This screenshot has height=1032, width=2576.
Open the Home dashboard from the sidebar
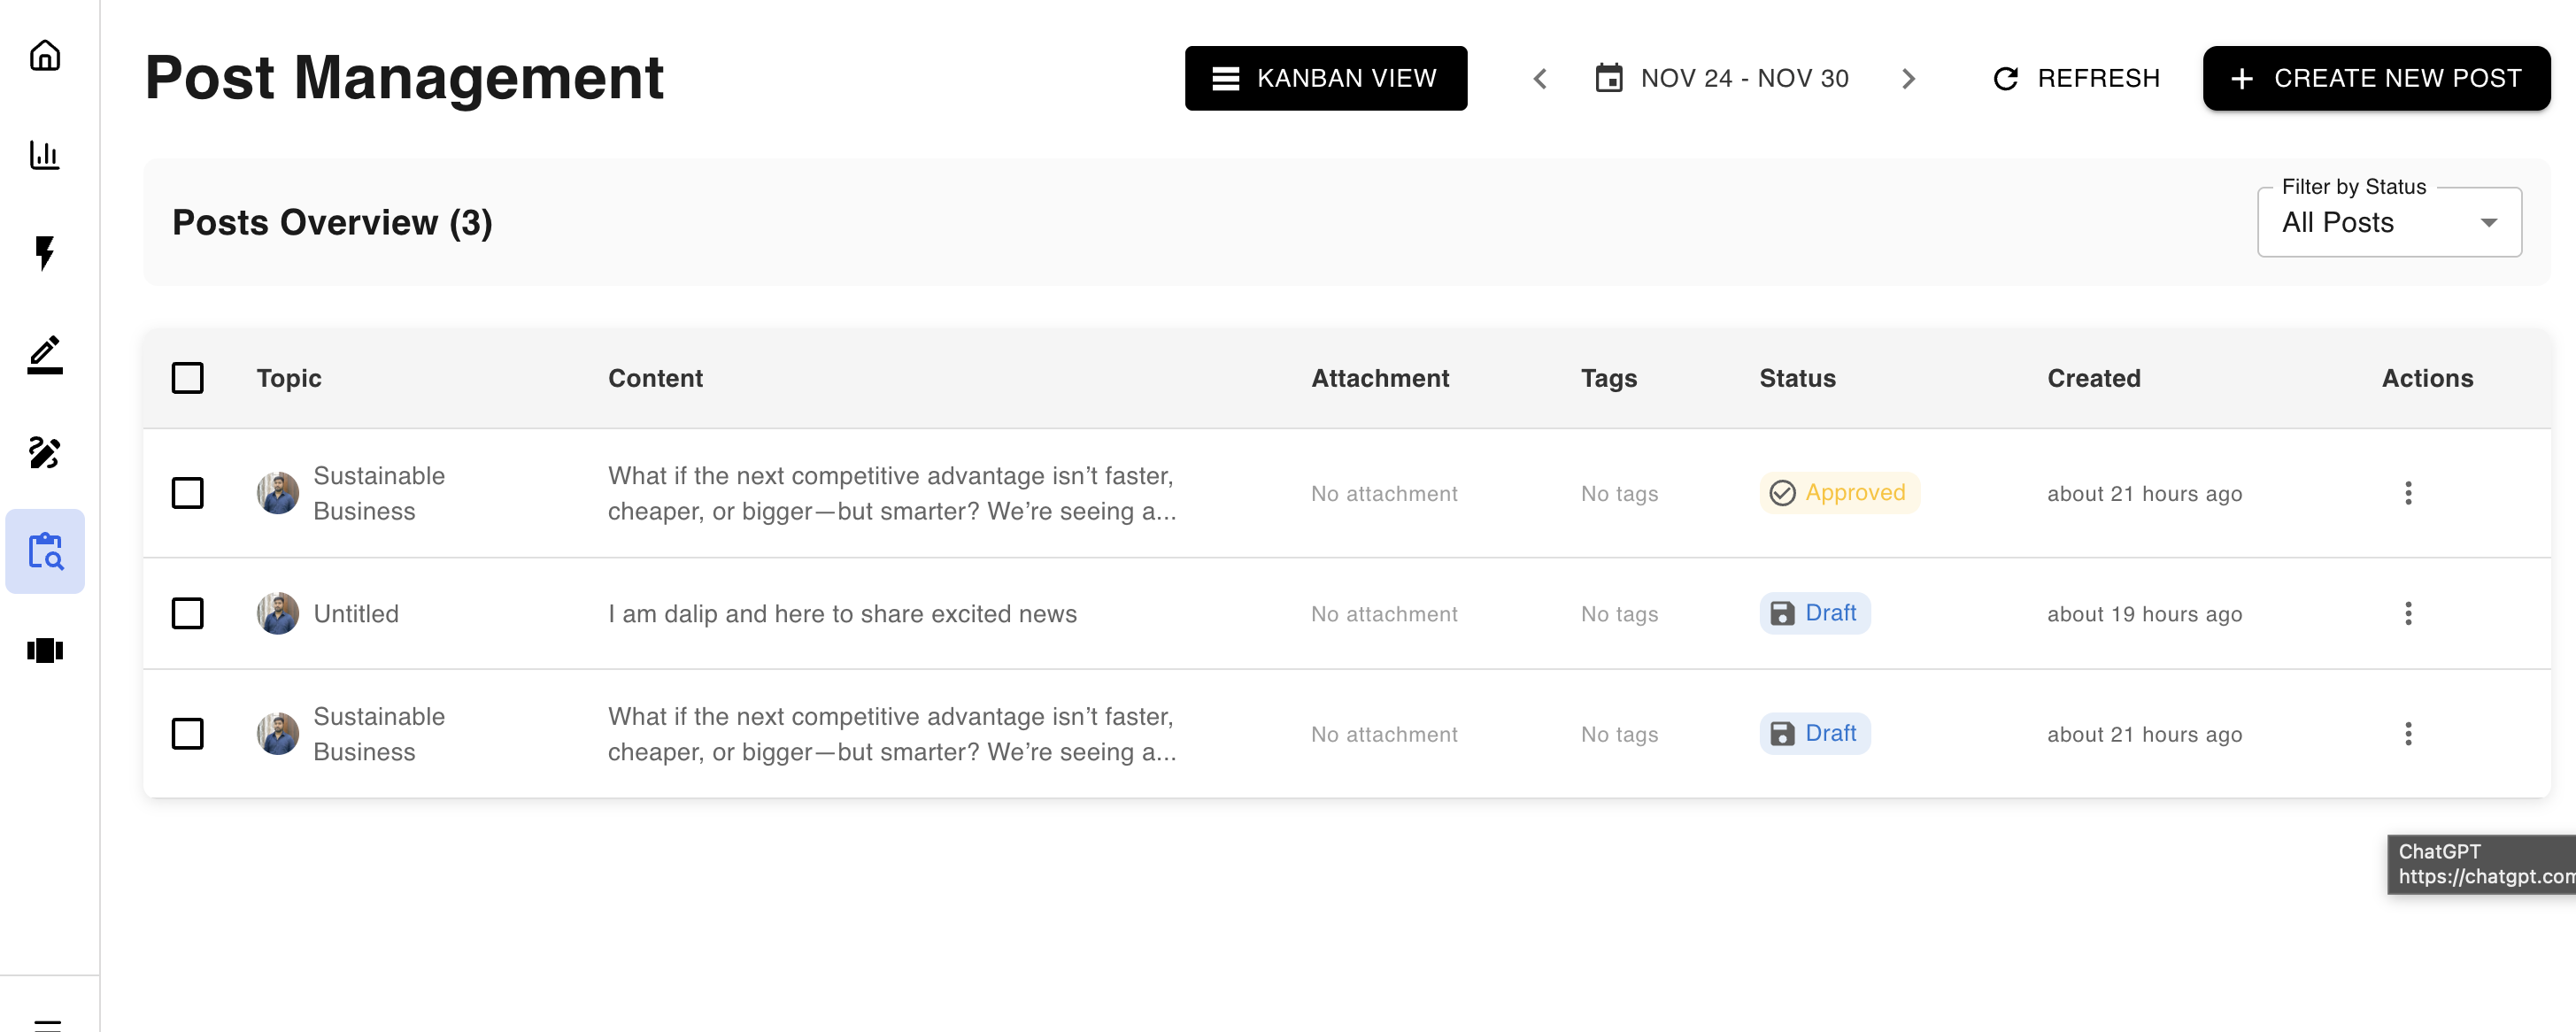(x=45, y=57)
